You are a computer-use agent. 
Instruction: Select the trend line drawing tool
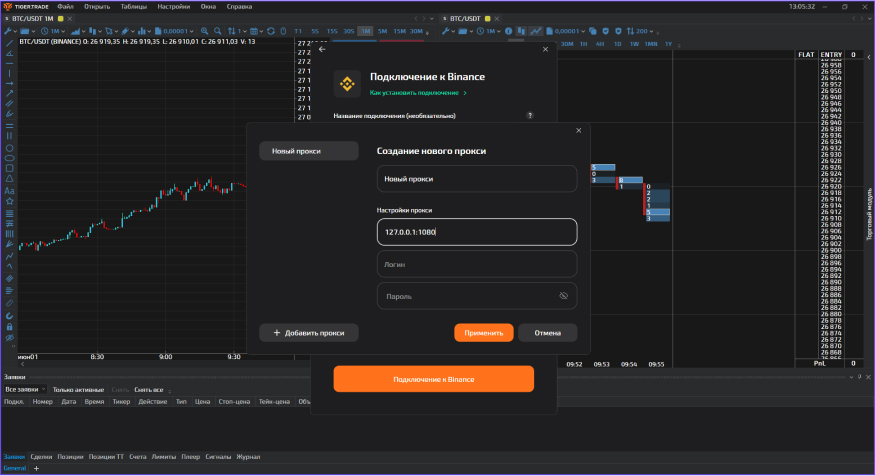[9, 43]
